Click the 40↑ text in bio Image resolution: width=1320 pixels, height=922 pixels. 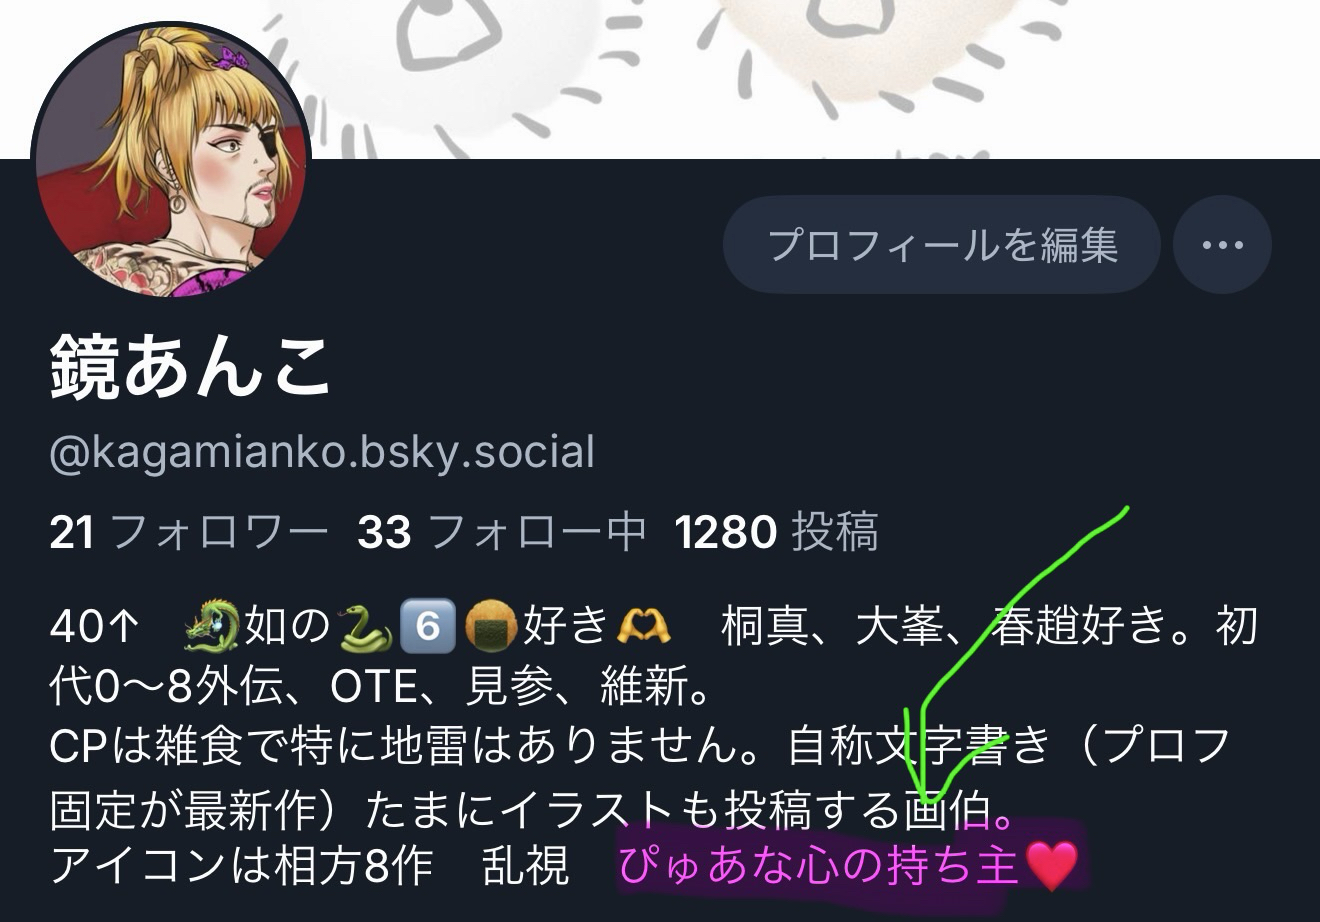point(94,627)
